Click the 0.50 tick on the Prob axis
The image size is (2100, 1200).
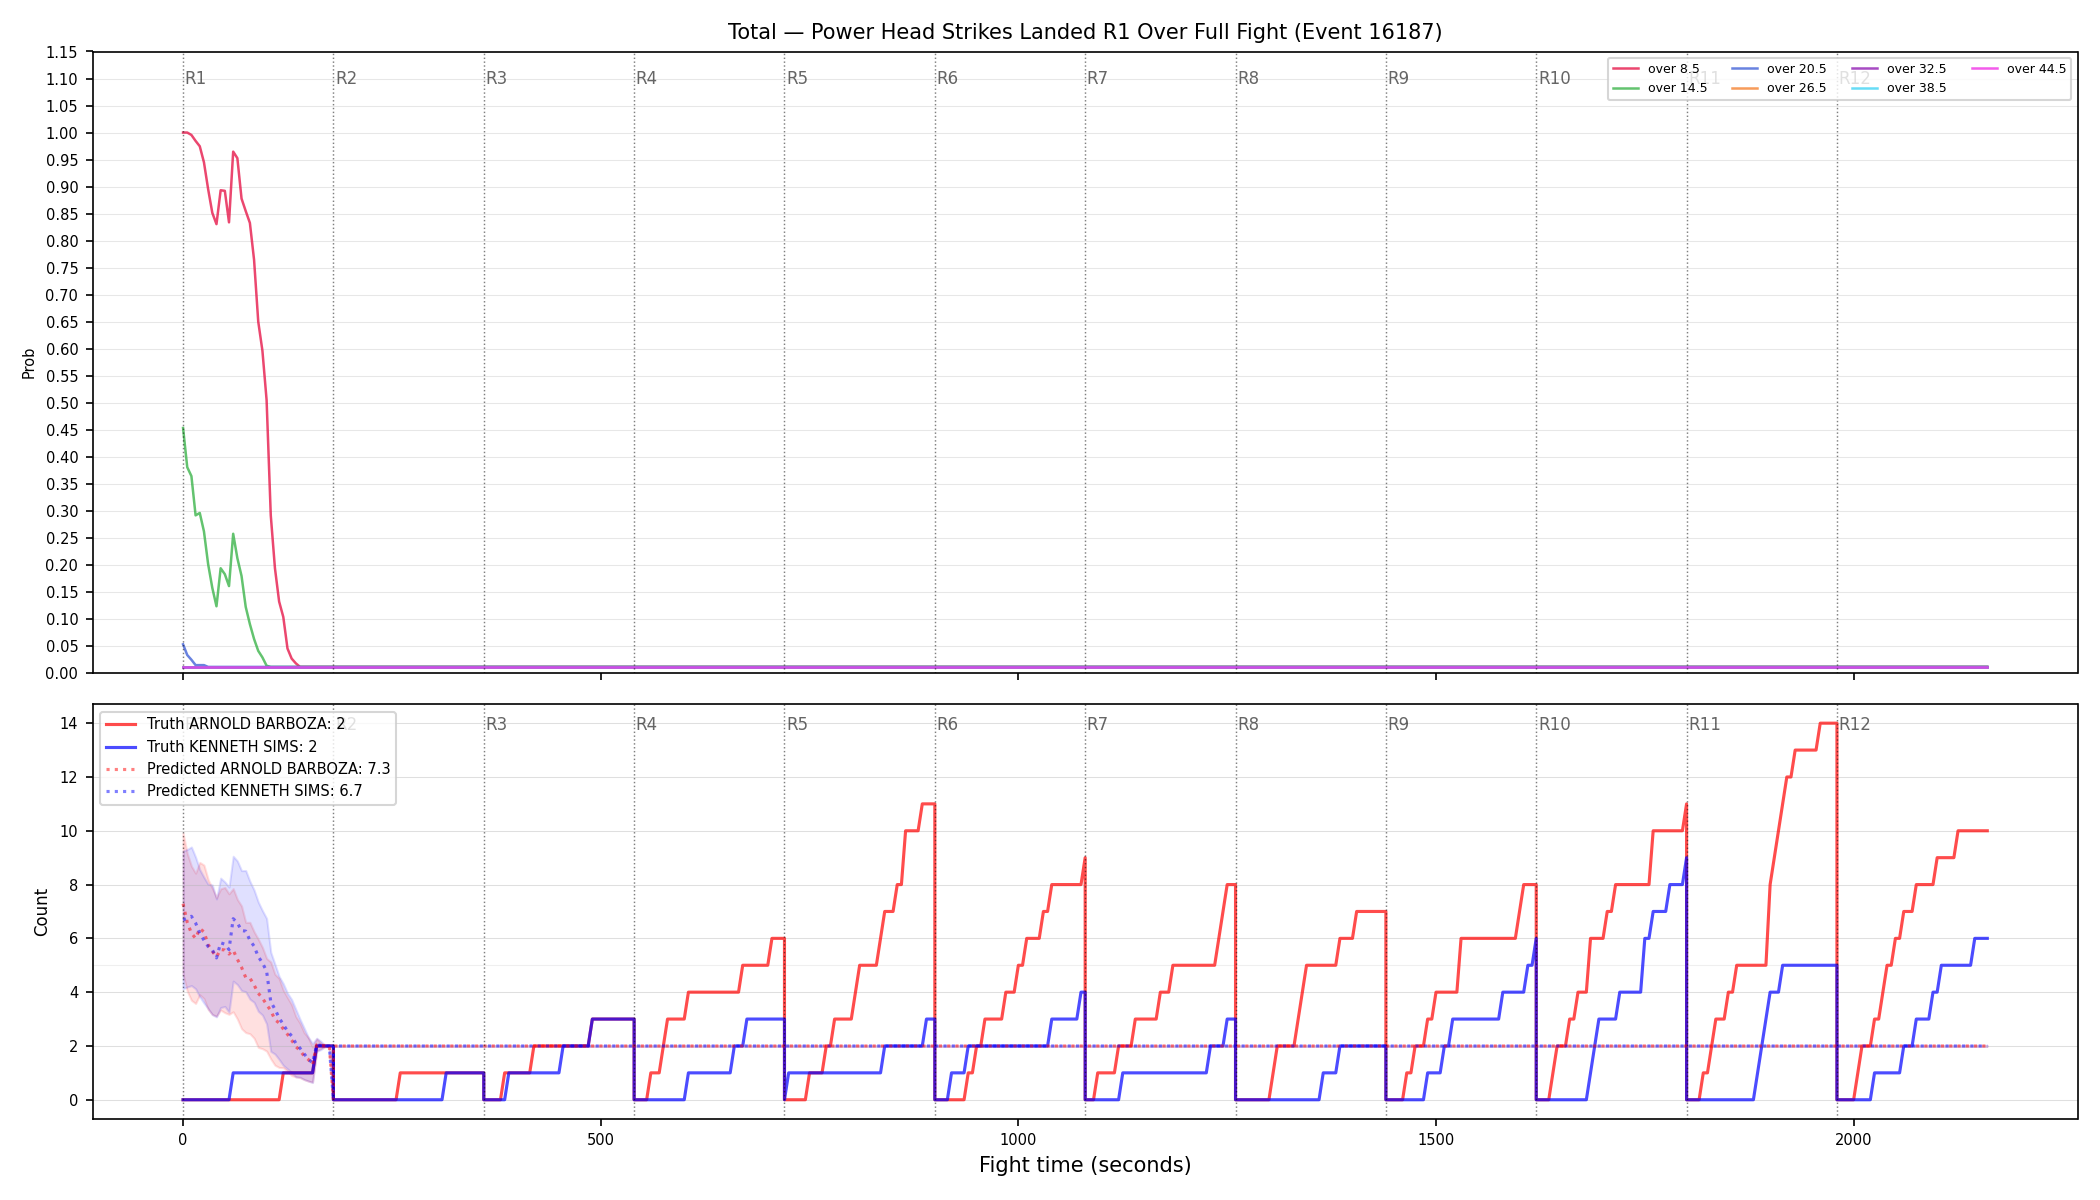(61, 403)
